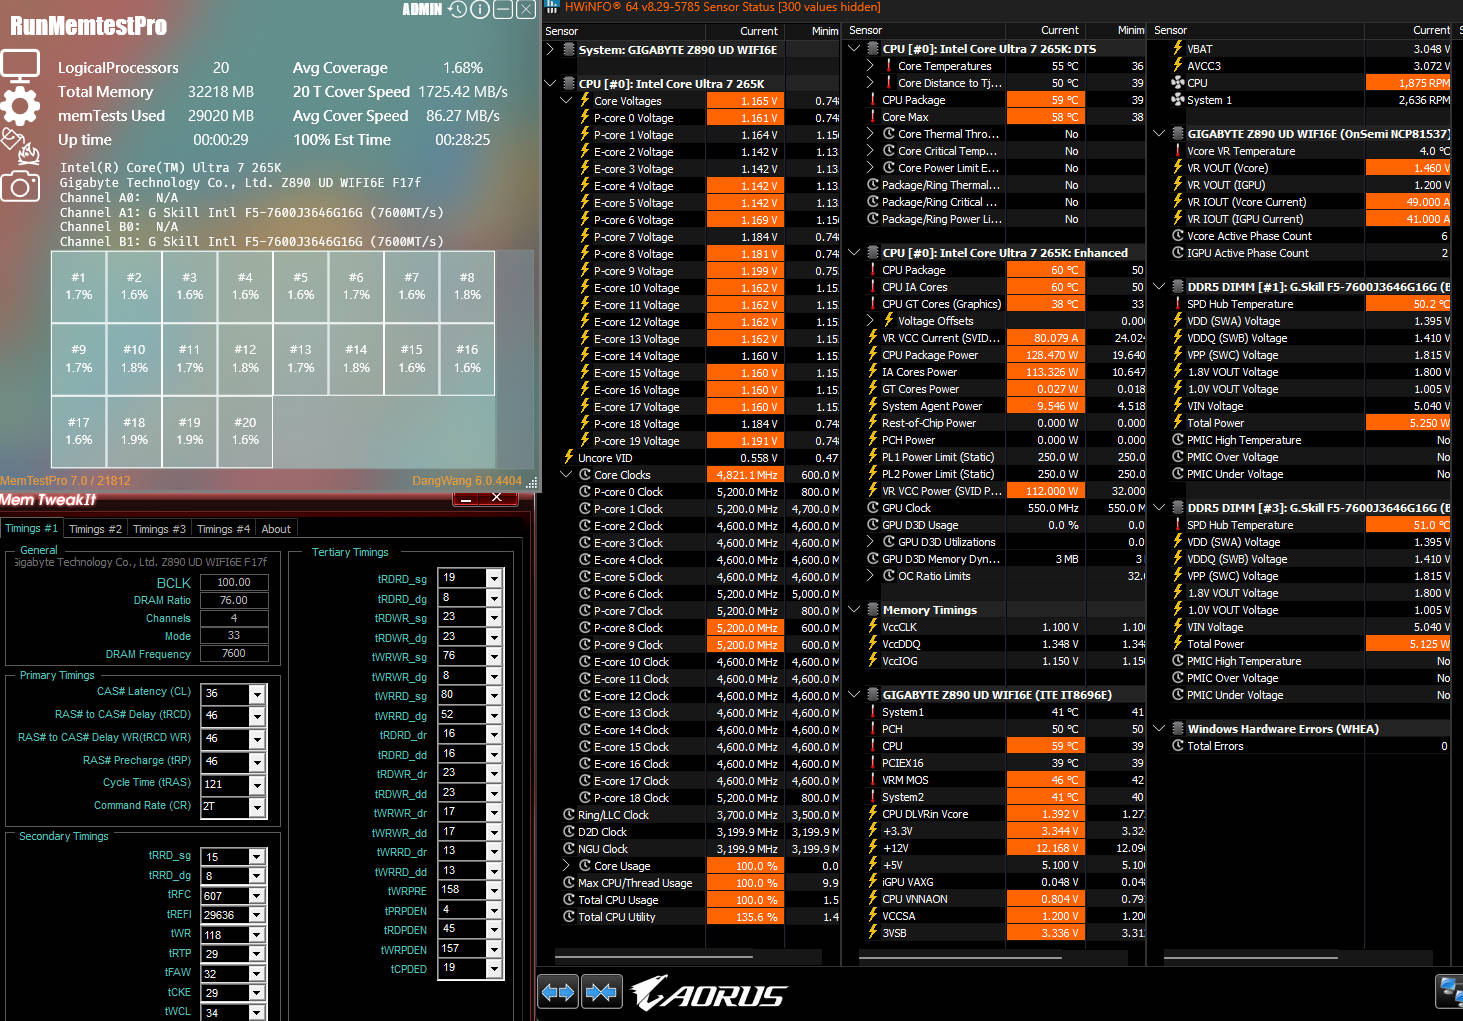
Task: Select the VRM MOS temperature row
Action: pos(996,780)
